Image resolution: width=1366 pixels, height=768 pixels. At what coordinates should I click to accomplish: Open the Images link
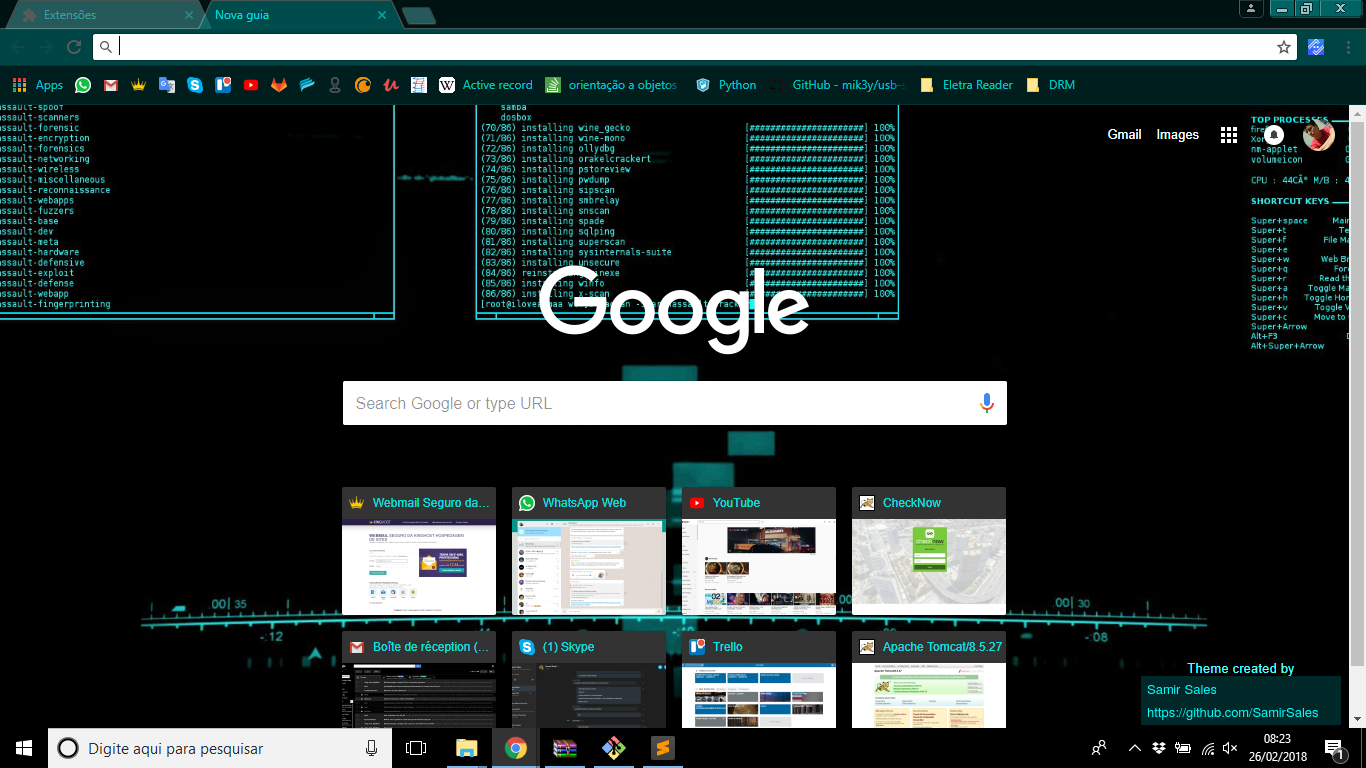1177,135
